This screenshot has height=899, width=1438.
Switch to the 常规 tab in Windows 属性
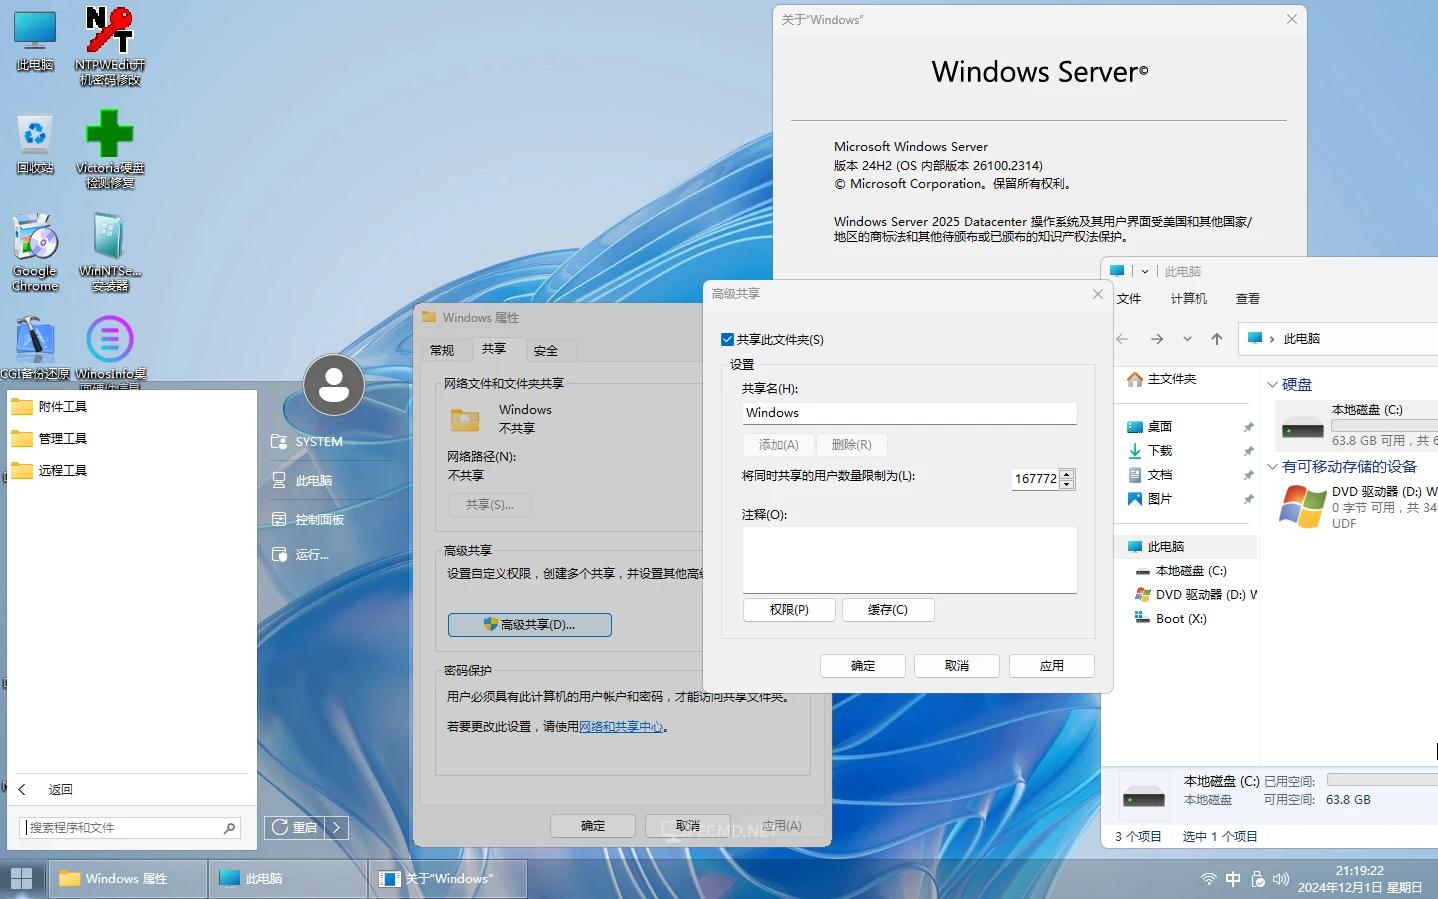click(442, 351)
